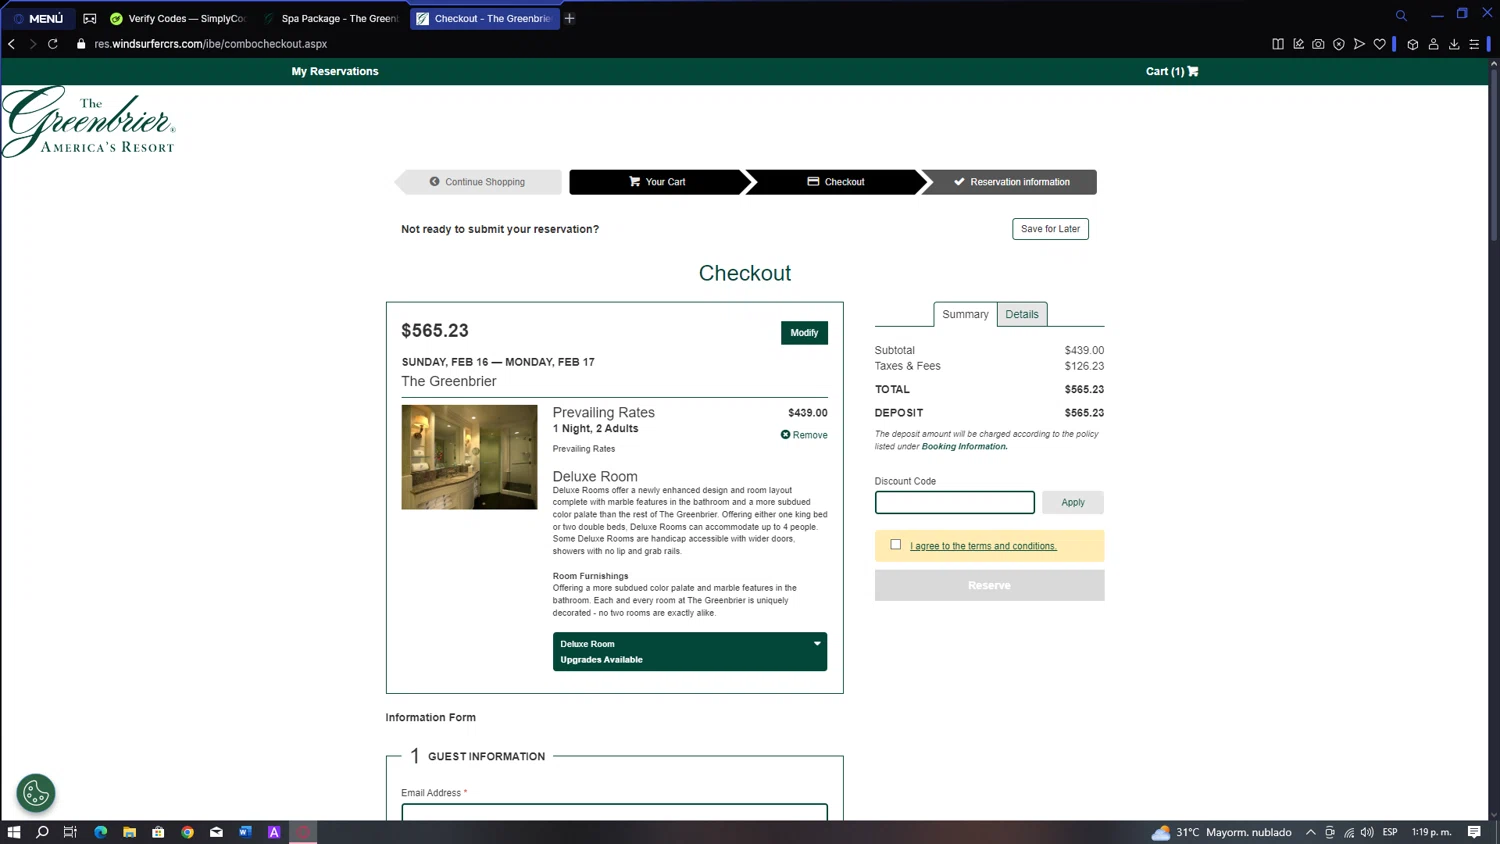1500x844 pixels.
Task: Click the Deluxe Room bathroom thumbnail
Action: point(469,457)
